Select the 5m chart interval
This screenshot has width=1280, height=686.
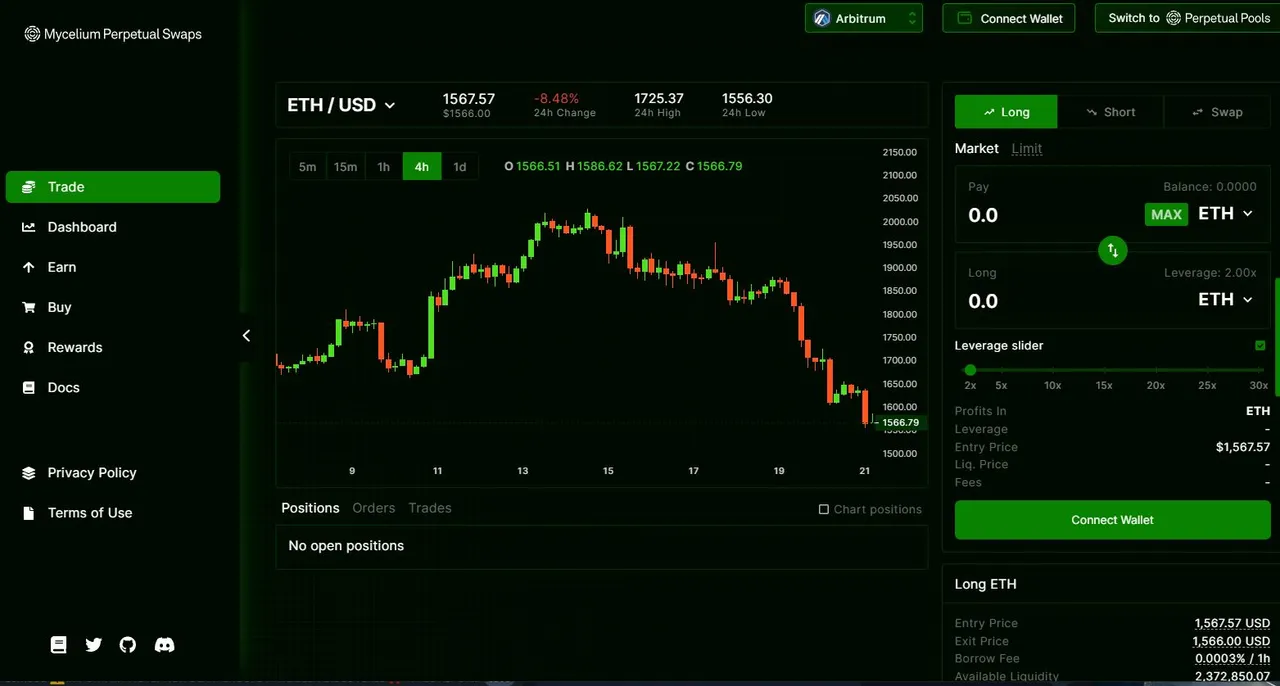(308, 167)
